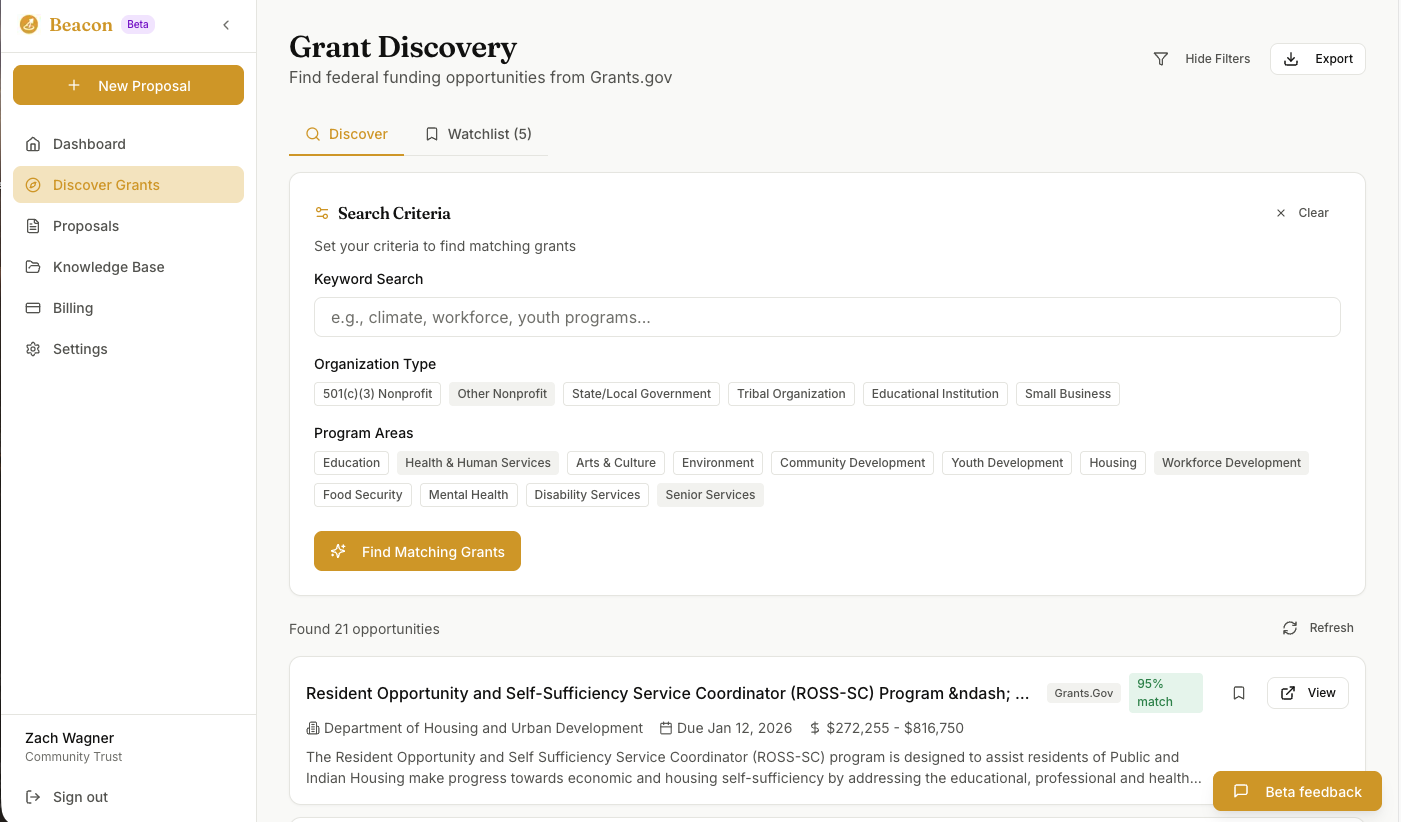Export the grant results

pyautogui.click(x=1317, y=59)
